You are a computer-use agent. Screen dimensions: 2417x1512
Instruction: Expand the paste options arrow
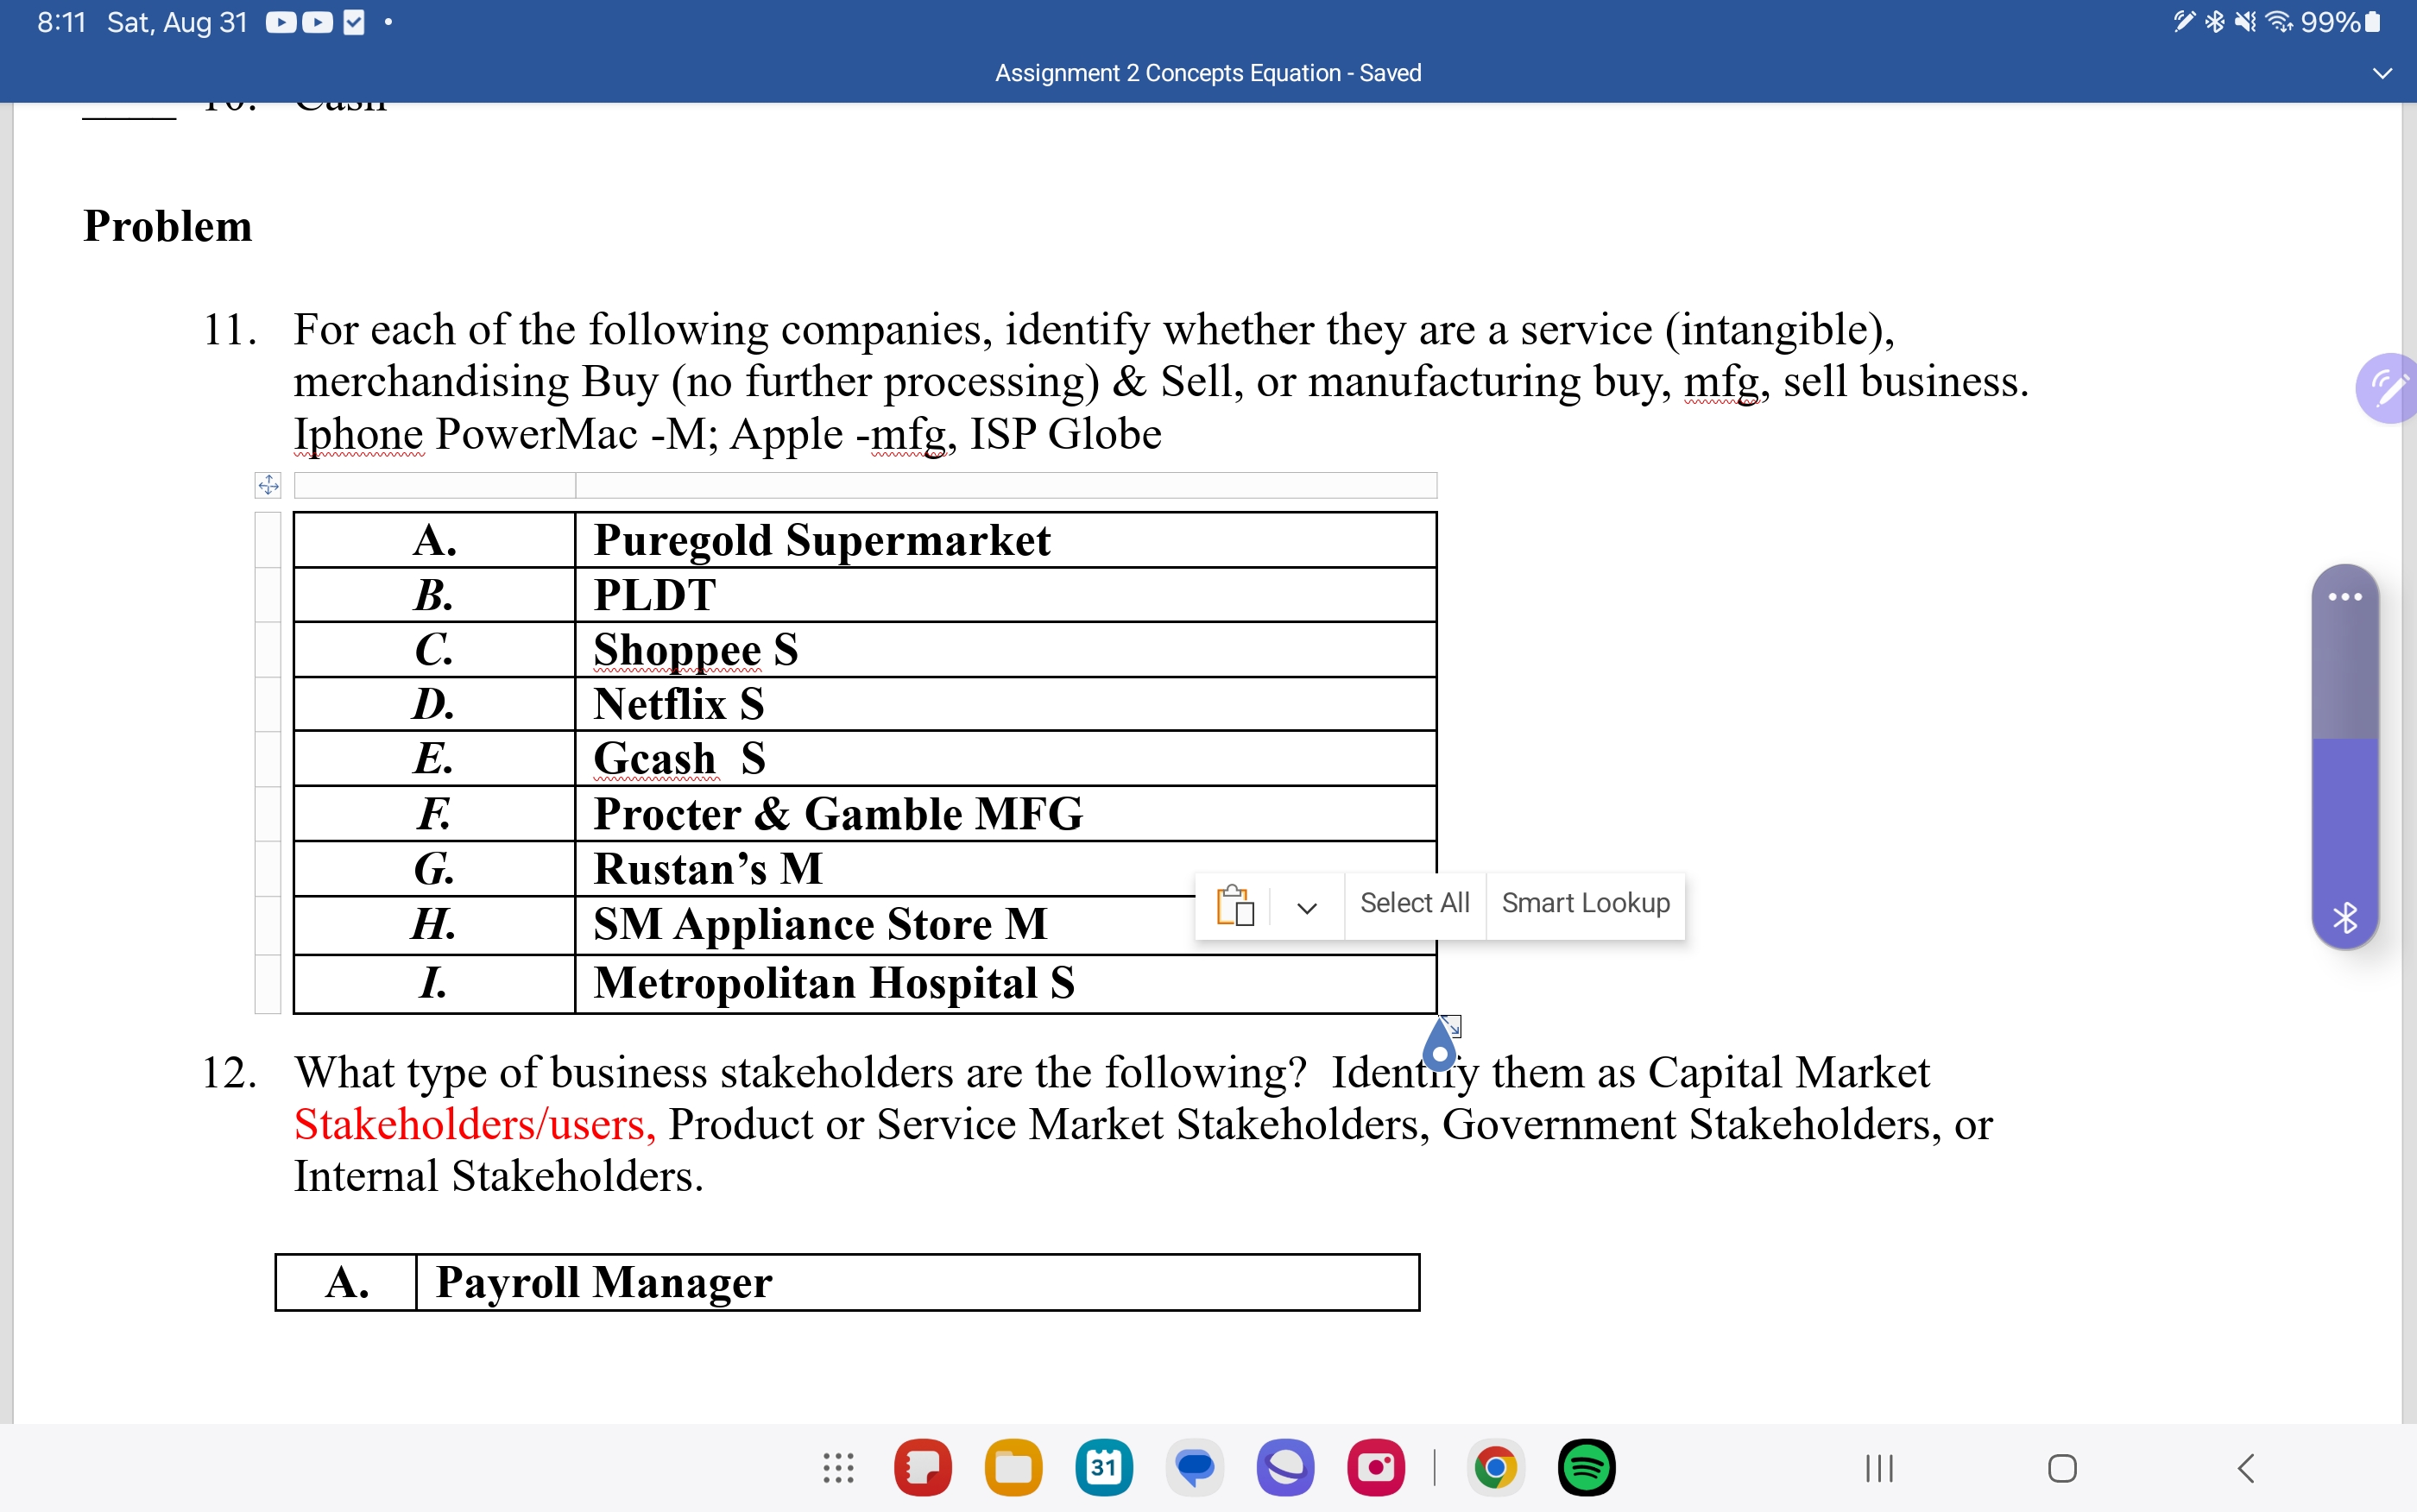coord(1307,907)
